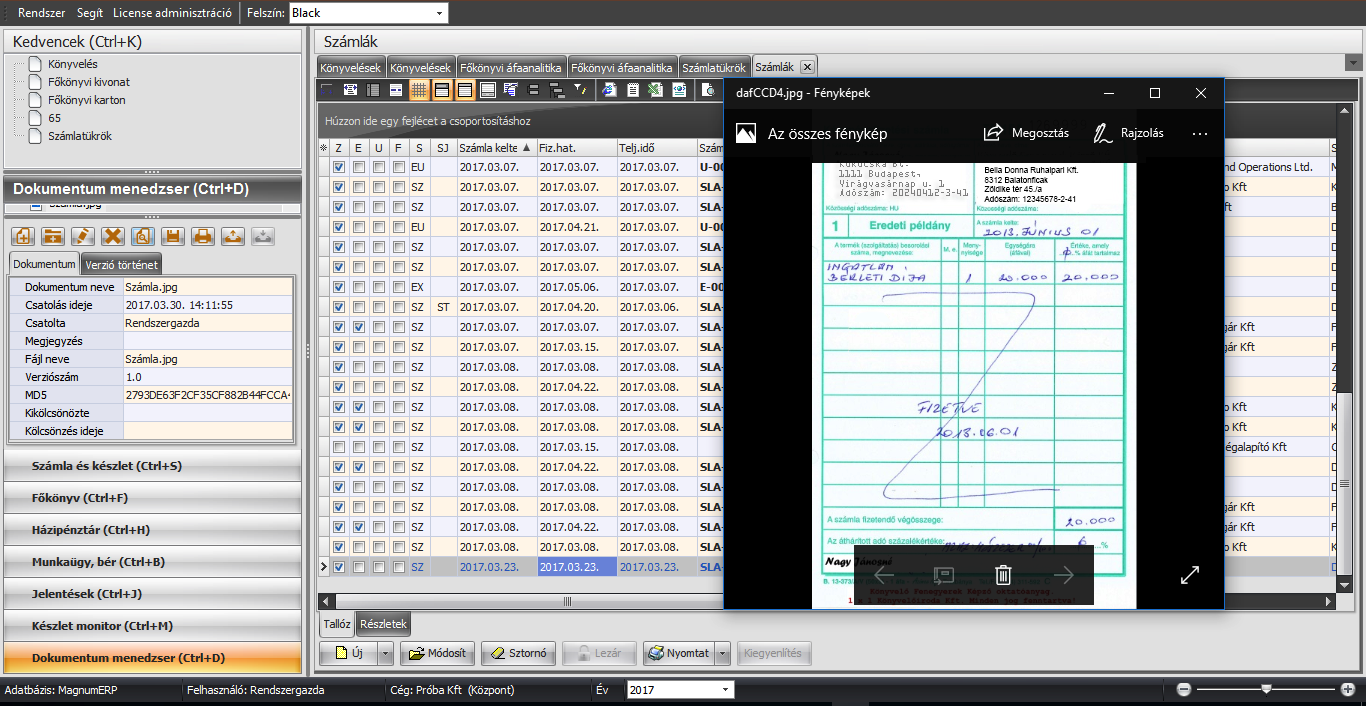Open the Felszín skin dropdown
1366x706 pixels.
(x=439, y=13)
